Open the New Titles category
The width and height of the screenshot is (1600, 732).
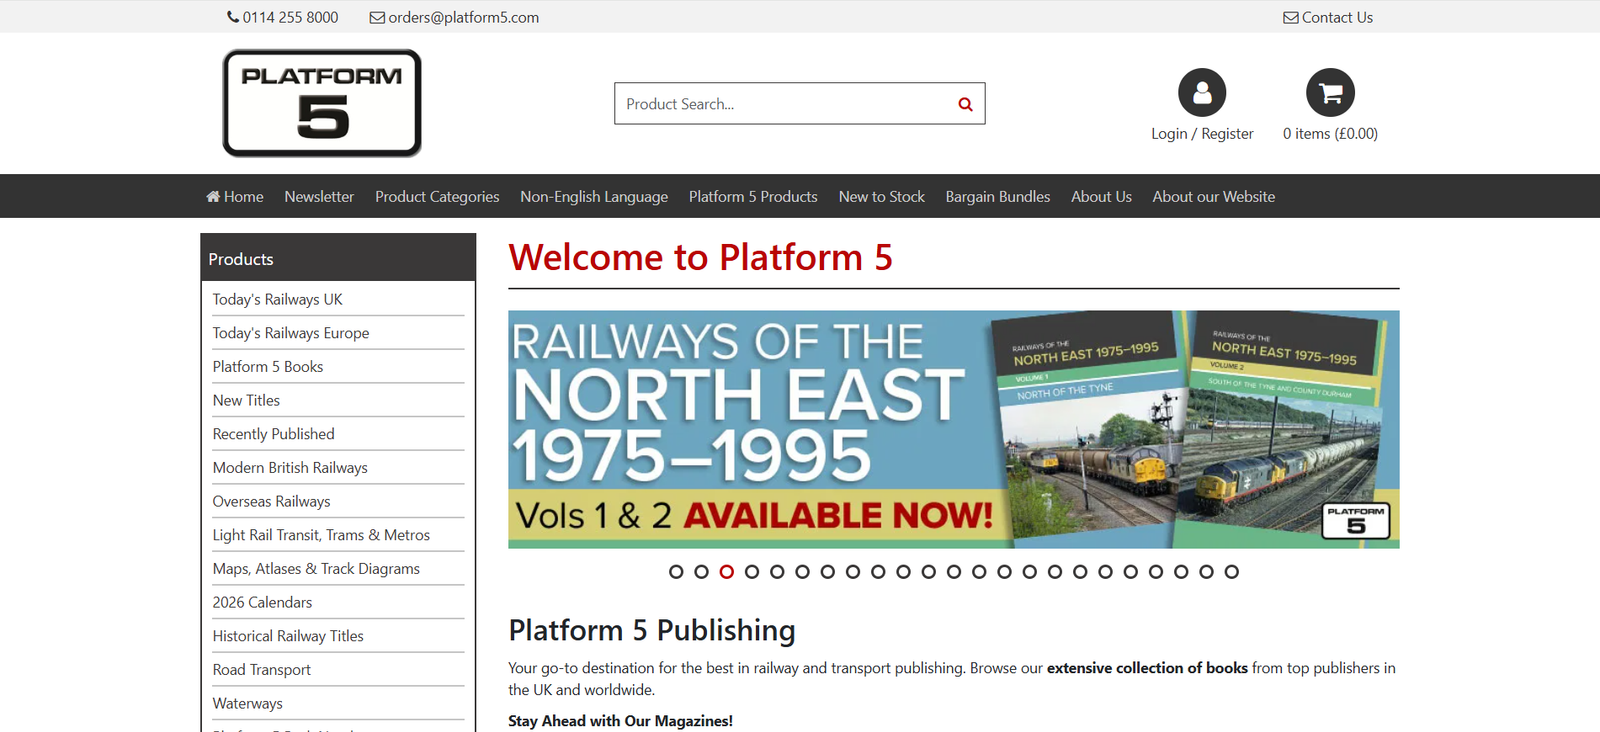coord(246,400)
